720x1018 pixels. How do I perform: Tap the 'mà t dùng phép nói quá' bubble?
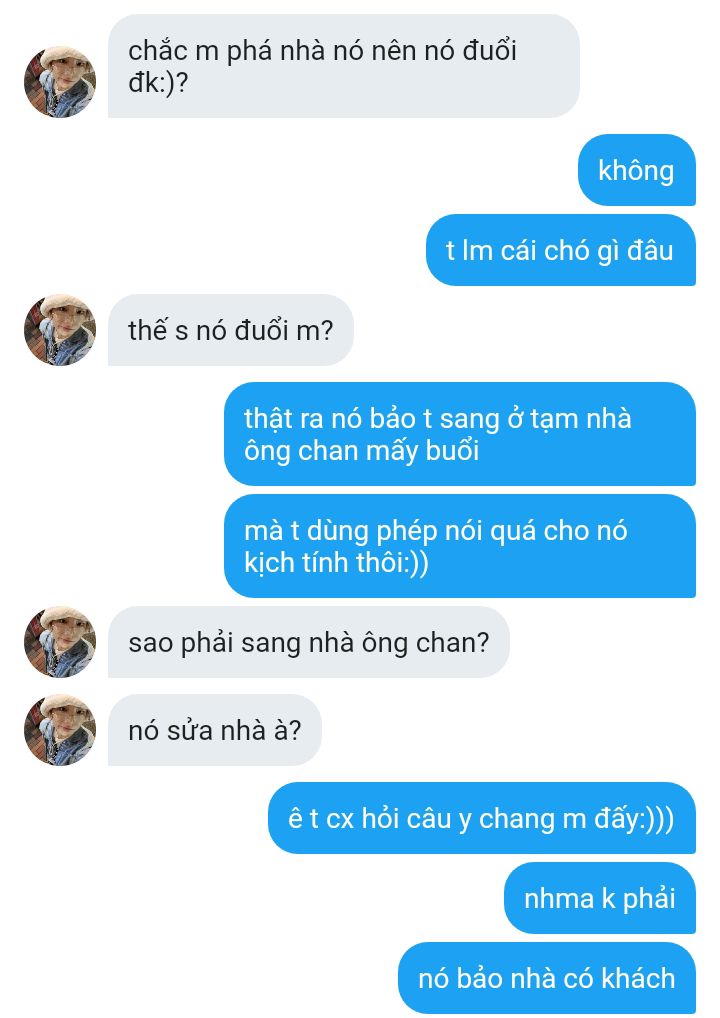pyautogui.click(x=460, y=546)
